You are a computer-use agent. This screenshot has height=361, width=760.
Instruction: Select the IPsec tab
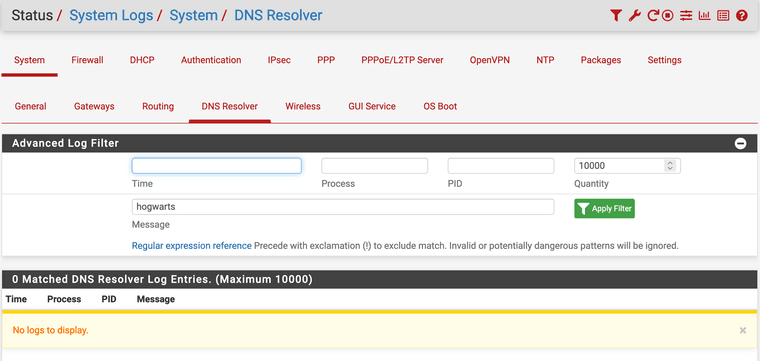tap(279, 60)
